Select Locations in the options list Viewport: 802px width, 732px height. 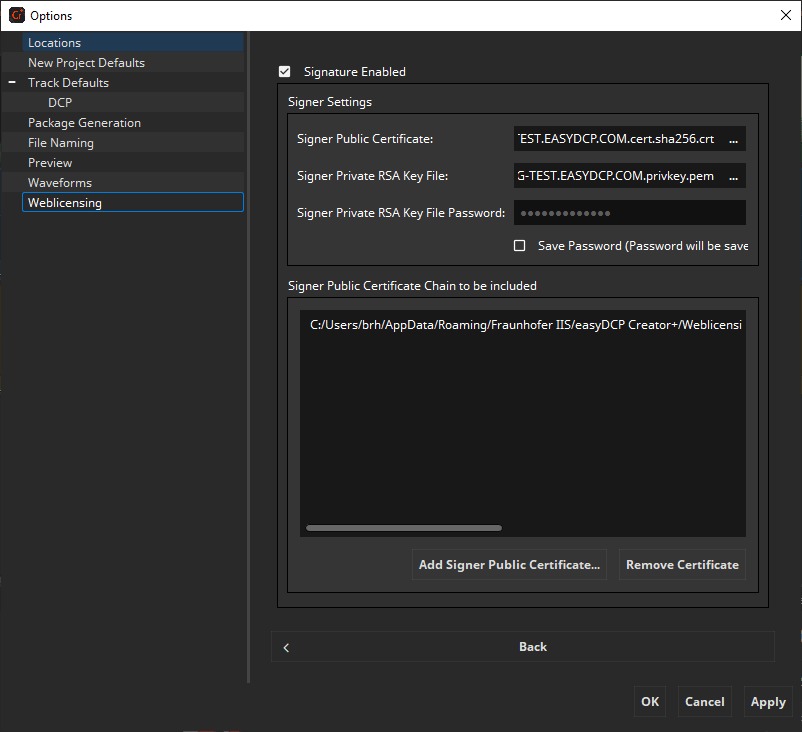55,43
